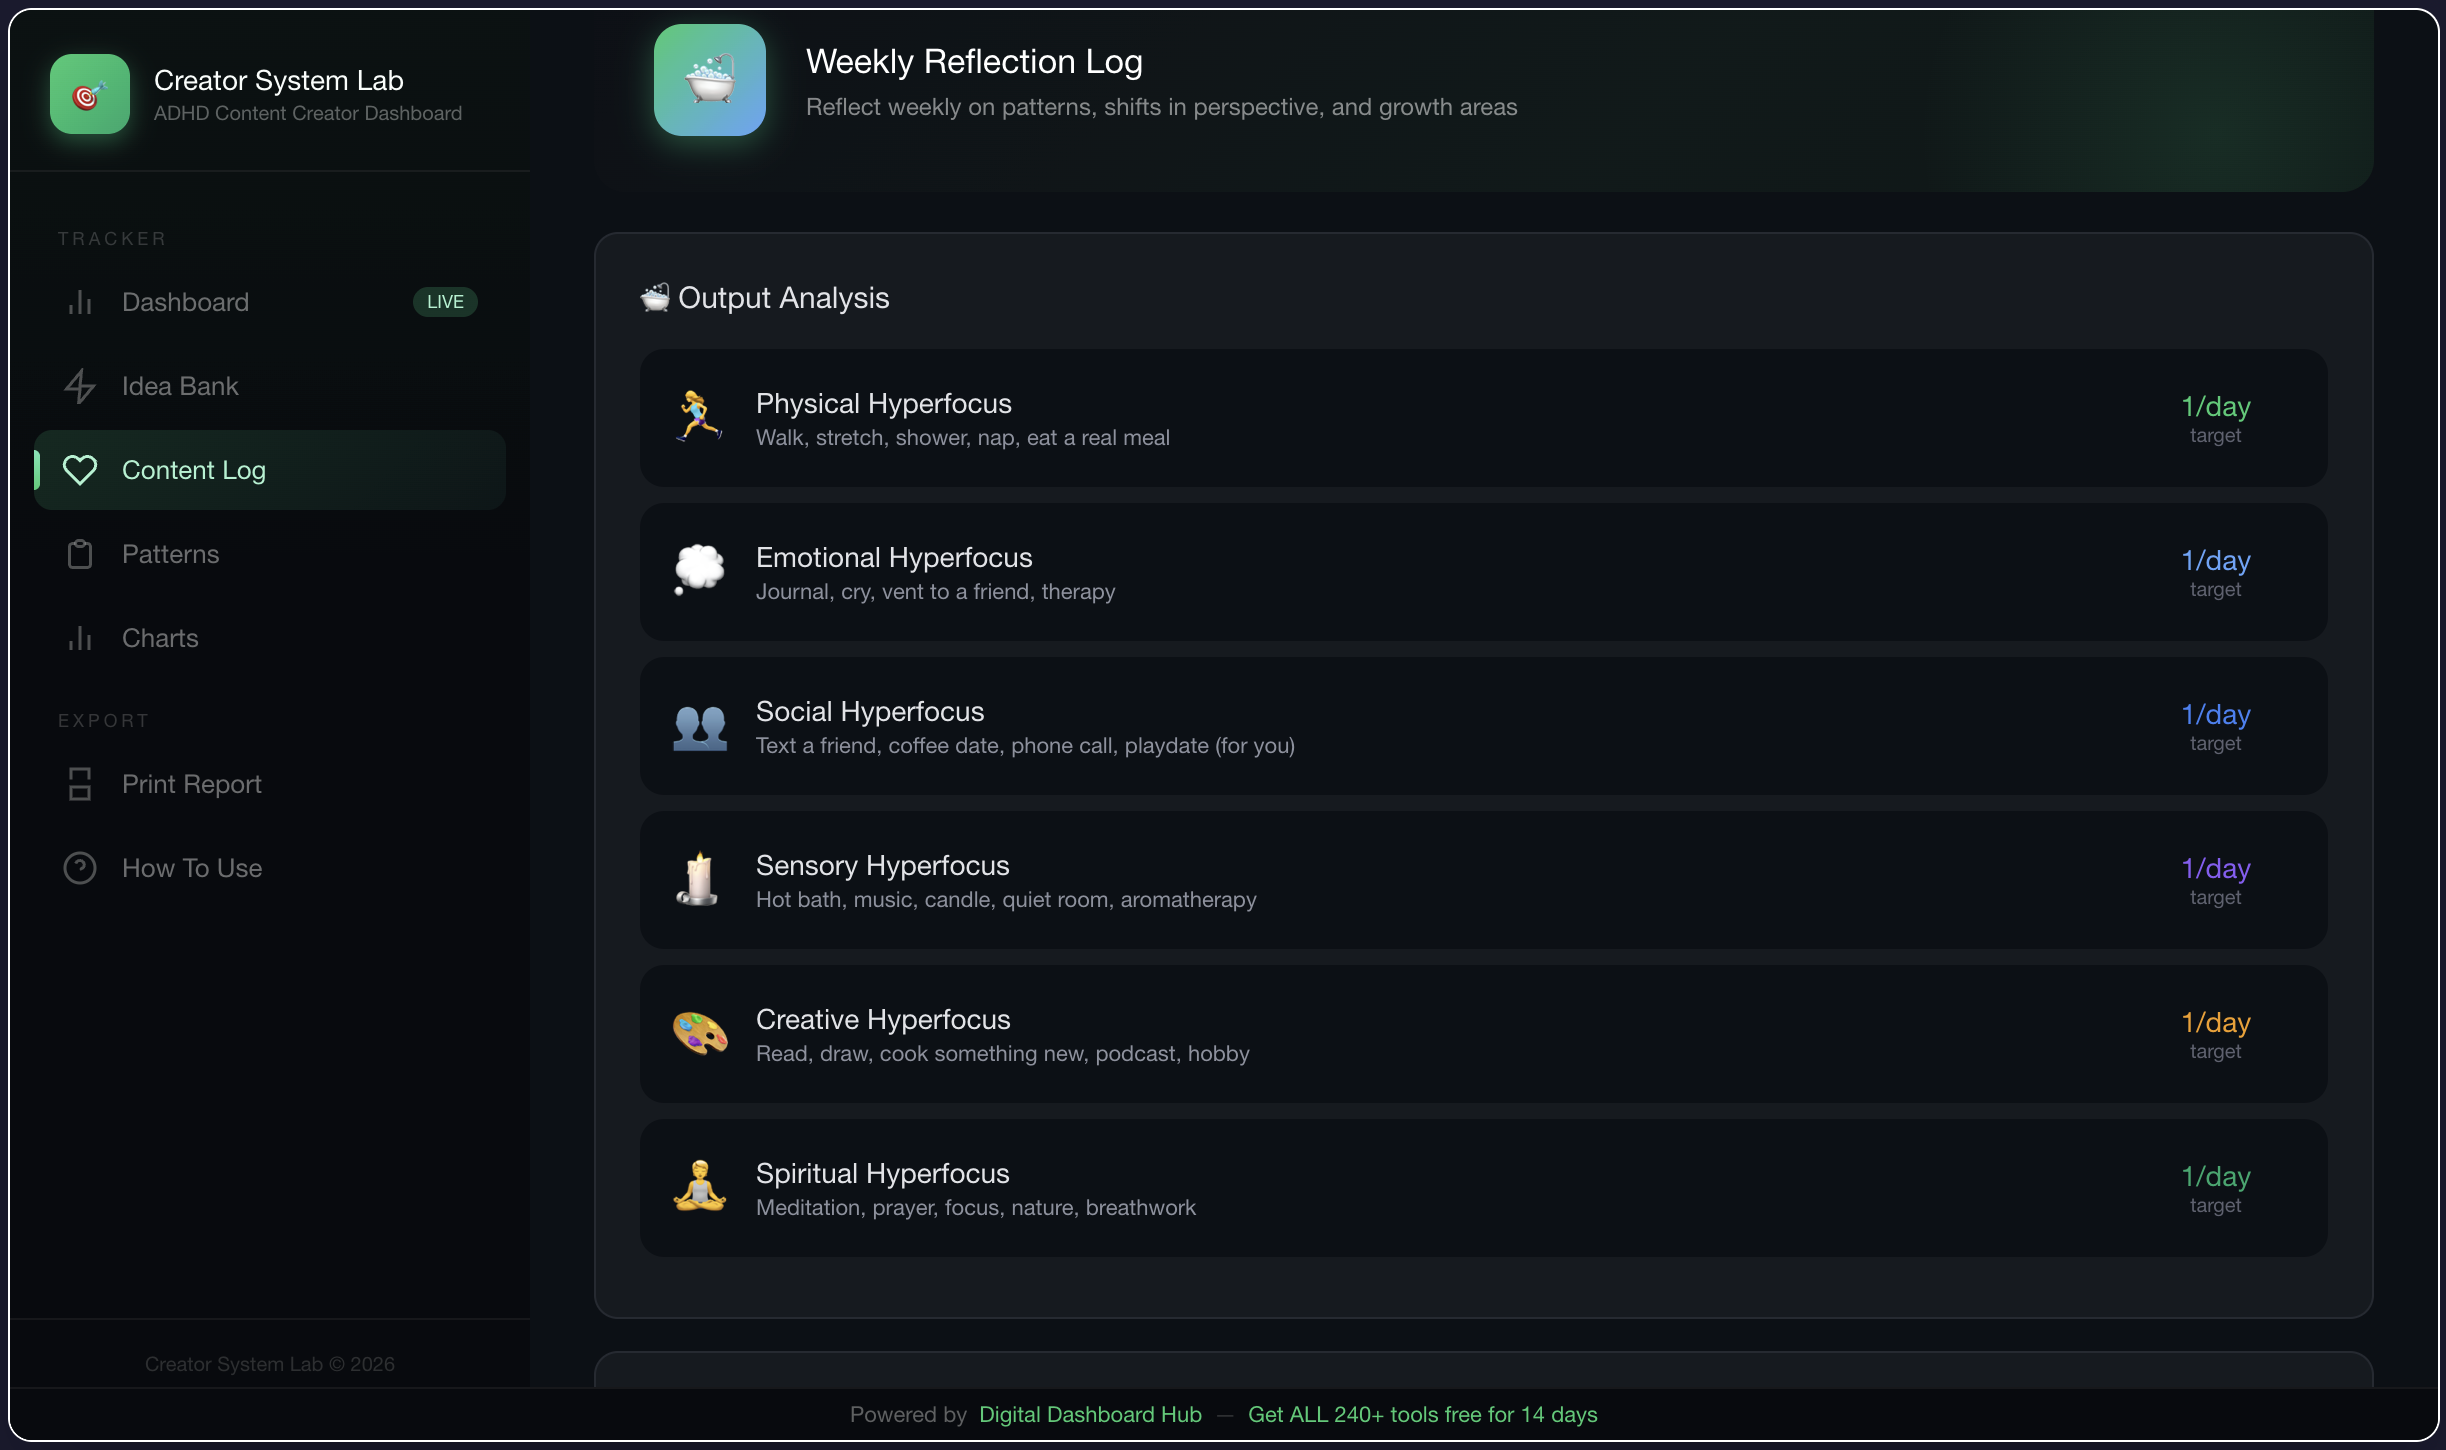
Task: Select the Sensory Hyperfocus row title
Action: 882,866
